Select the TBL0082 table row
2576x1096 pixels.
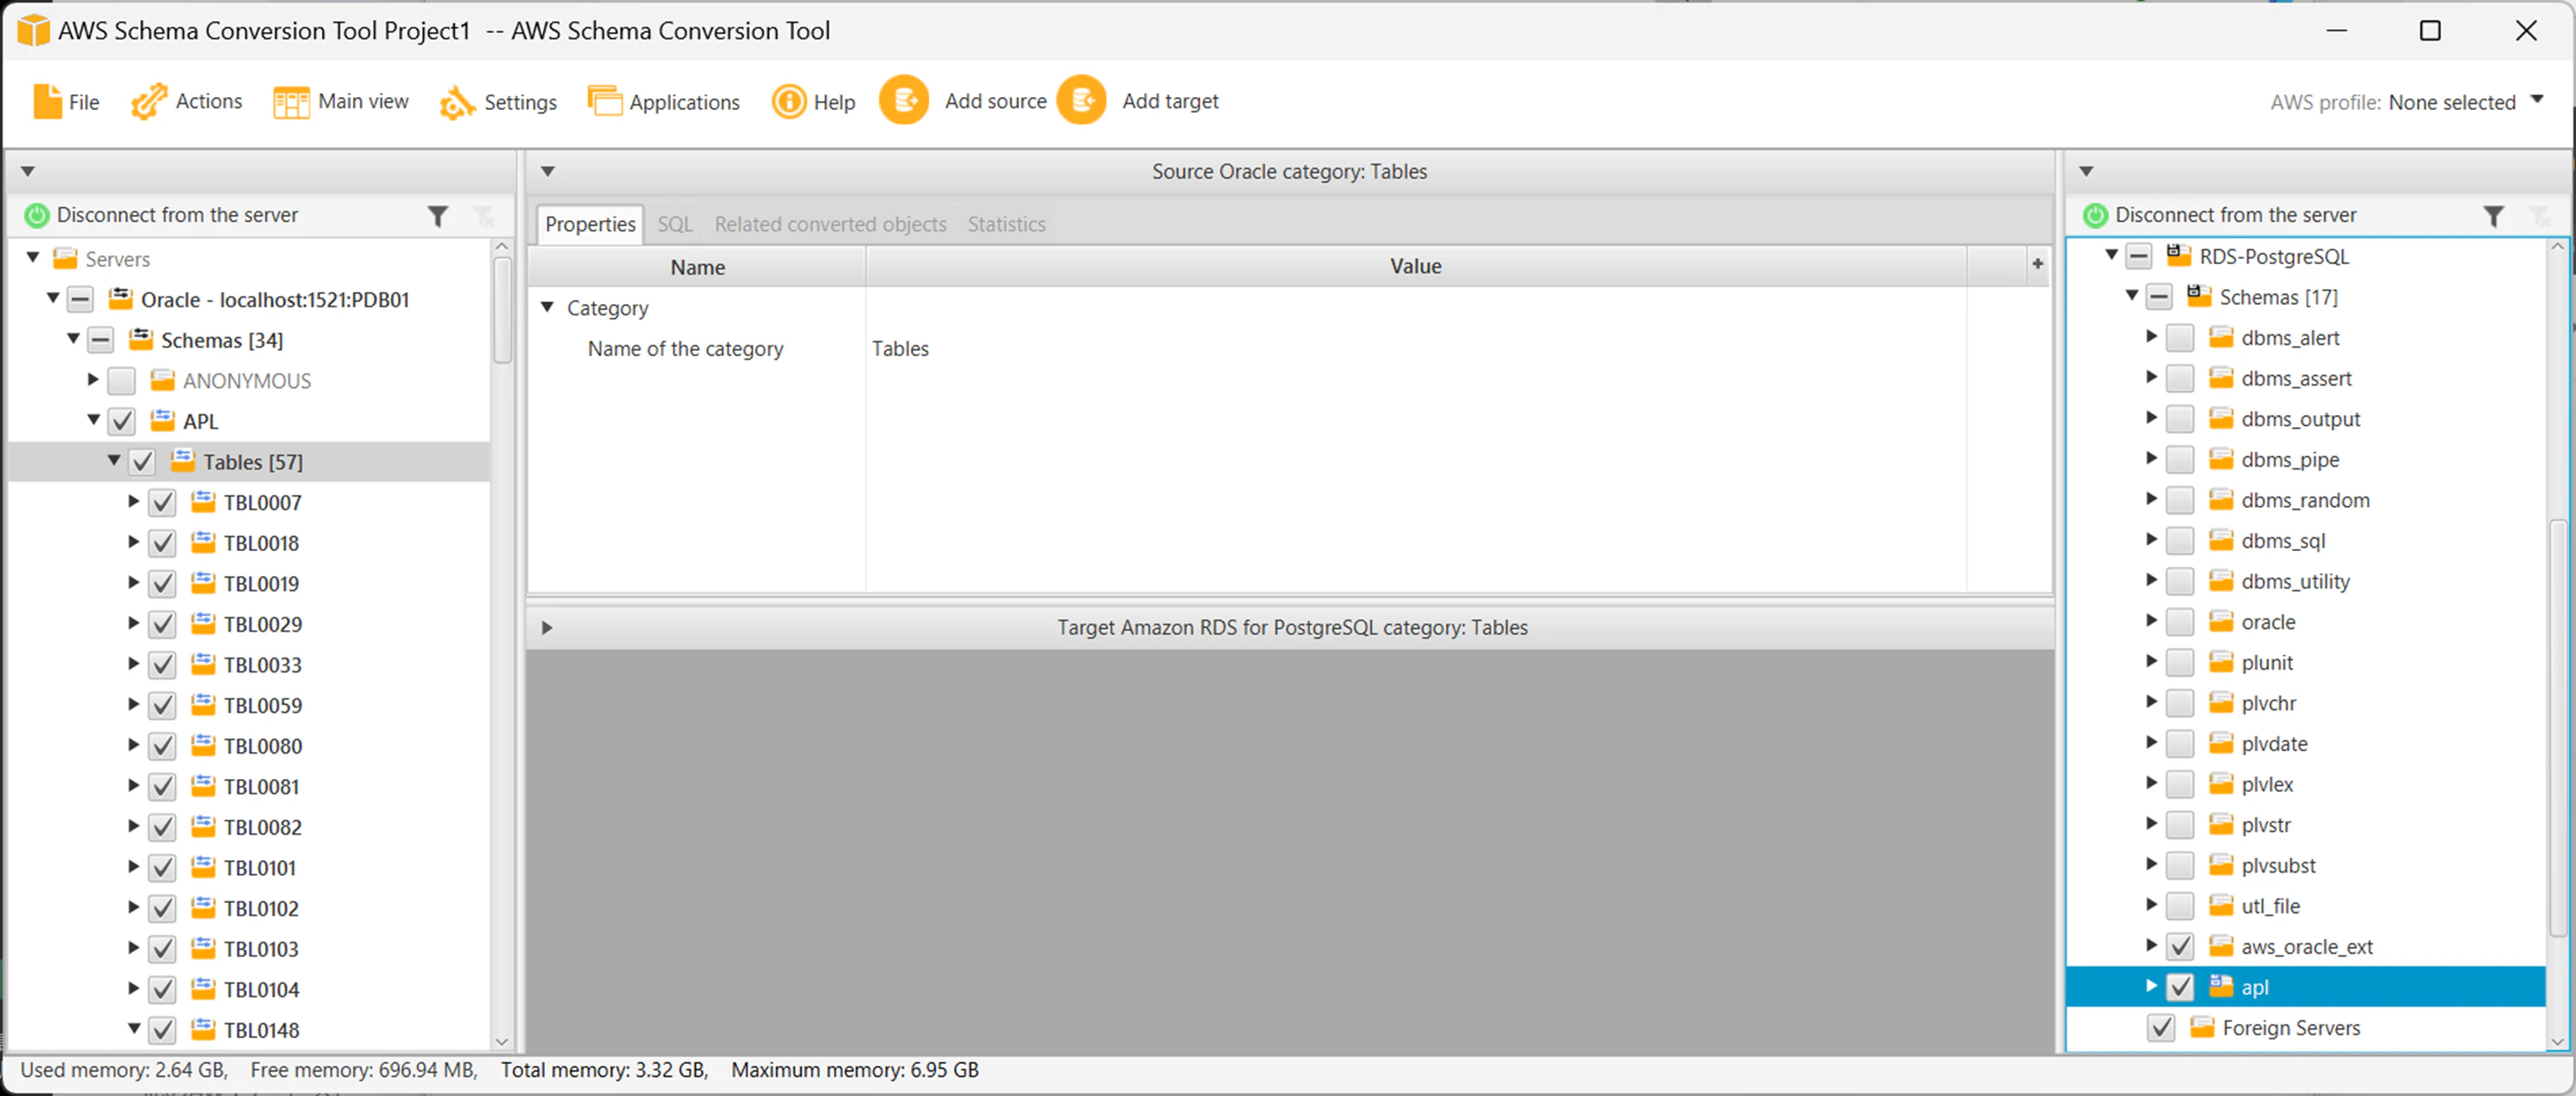pos(250,827)
